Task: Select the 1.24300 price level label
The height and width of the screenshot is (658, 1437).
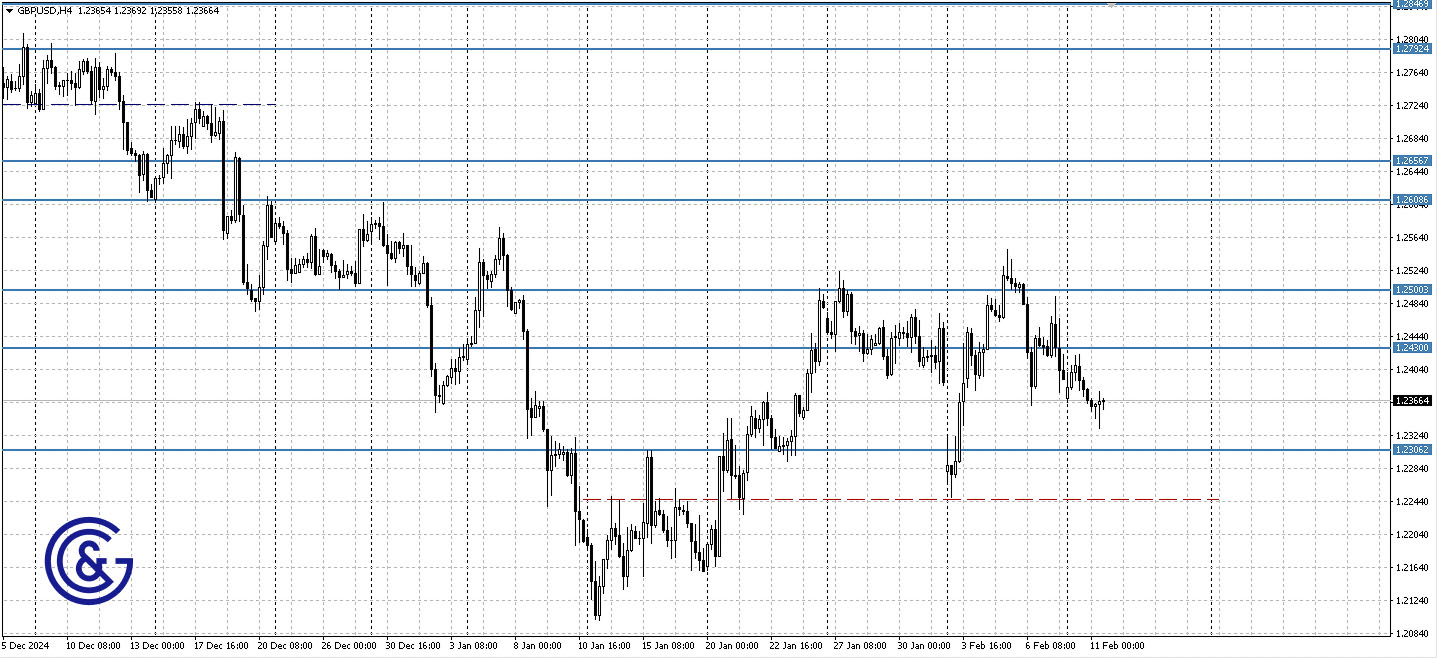Action: 1411,347
